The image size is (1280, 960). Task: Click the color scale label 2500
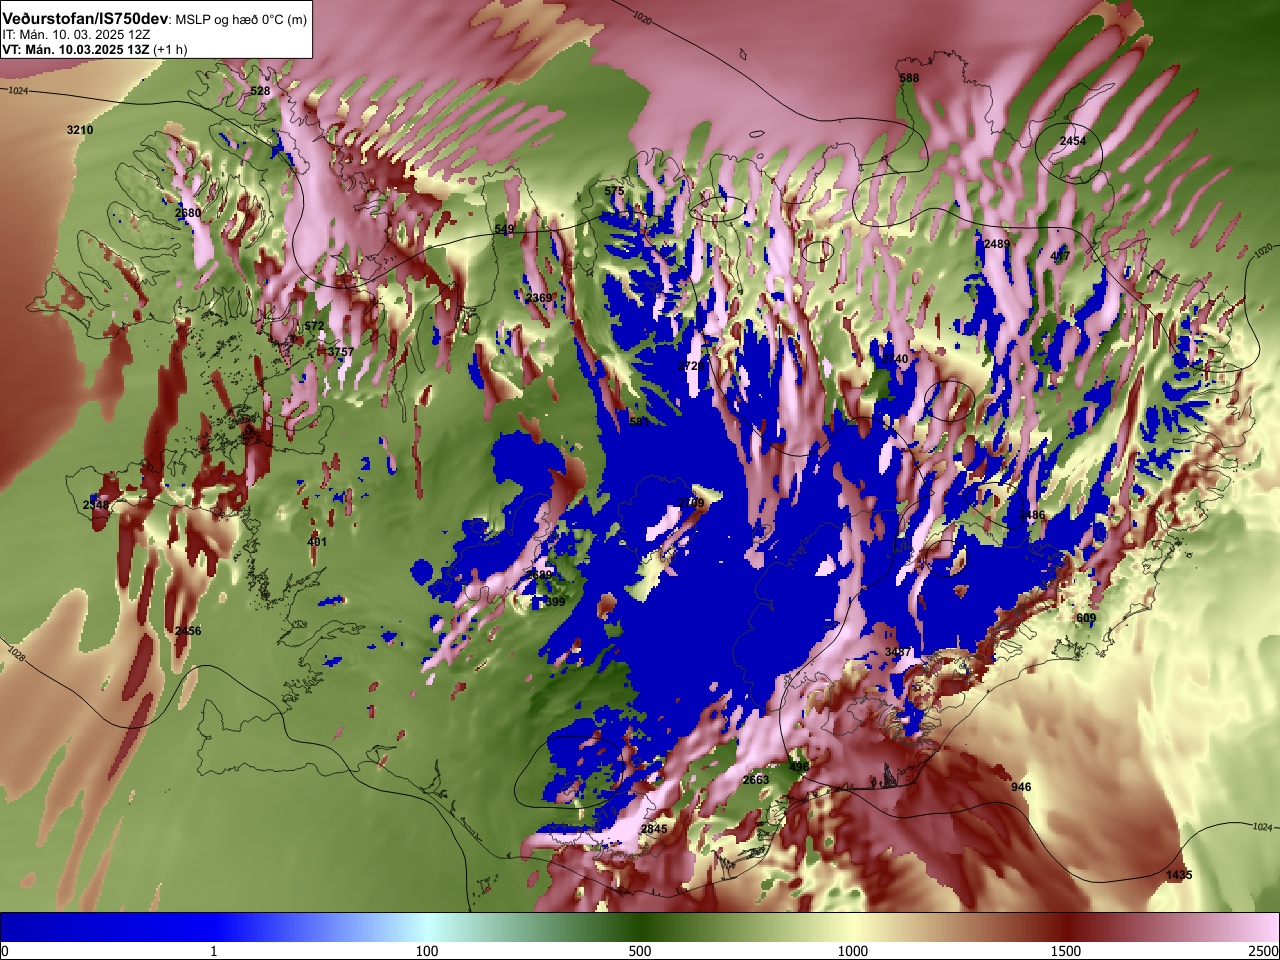[1263, 951]
